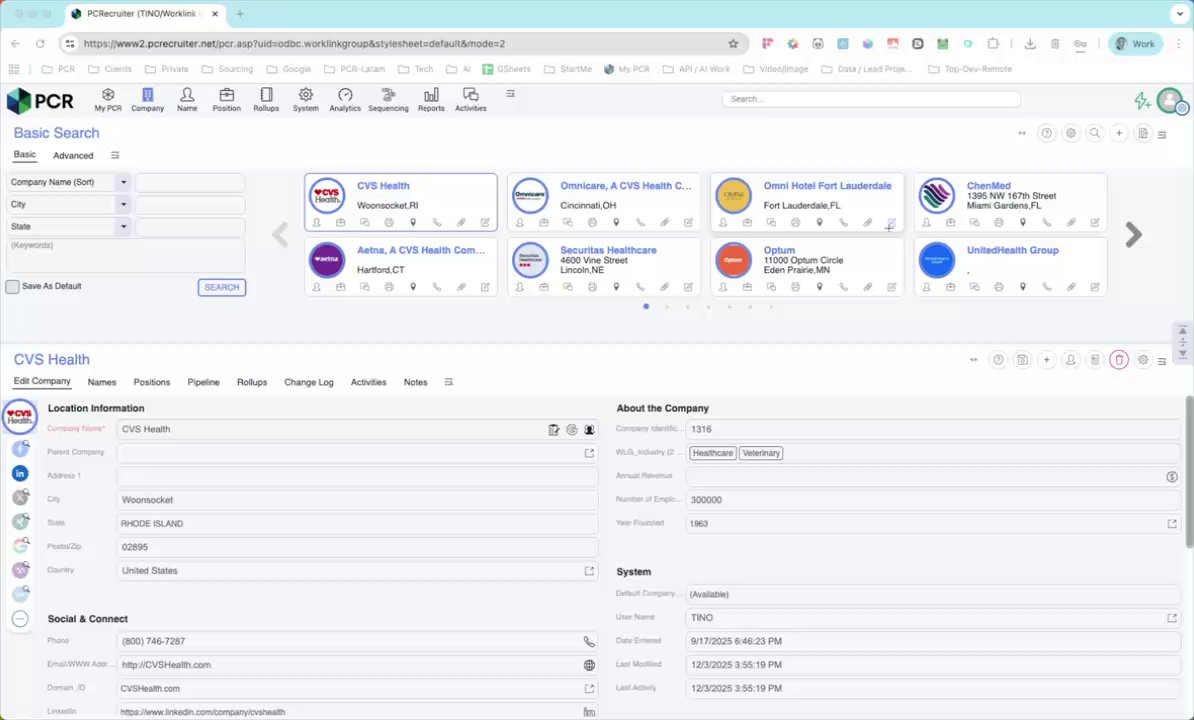Open LinkedIn icon in CVS Health sidebar
Image resolution: width=1194 pixels, height=720 pixels.
tap(20, 473)
